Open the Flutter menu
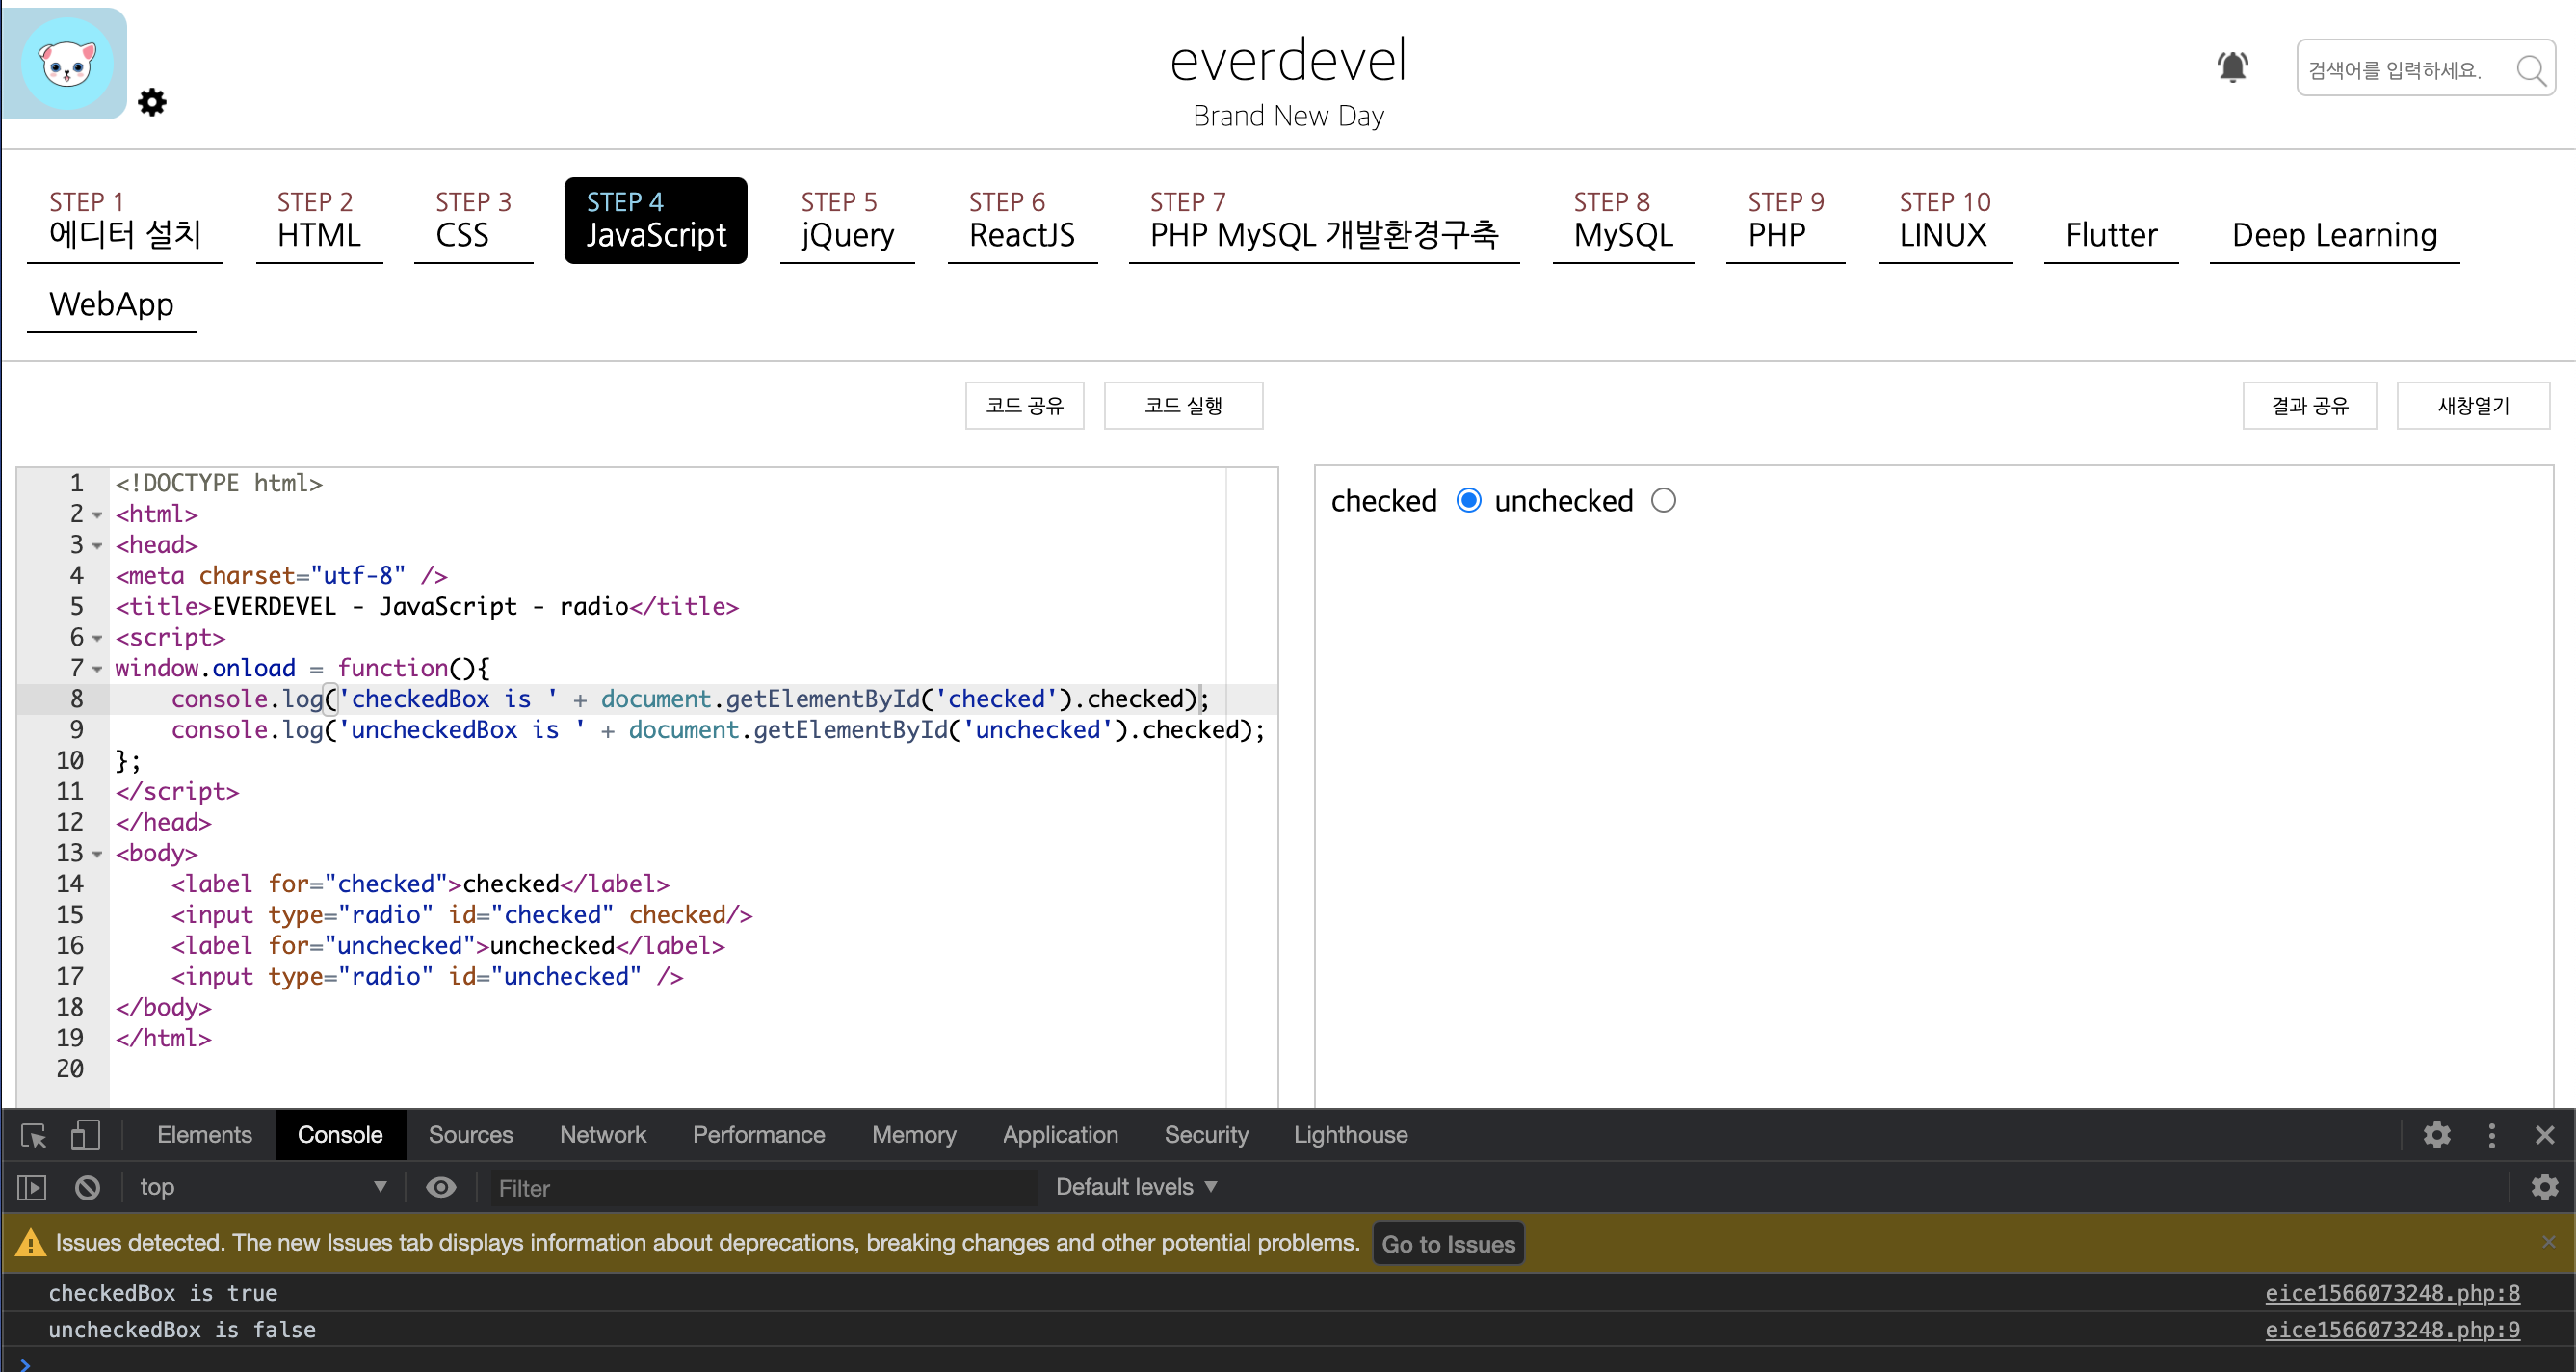This screenshot has width=2576, height=1372. 2111,234
